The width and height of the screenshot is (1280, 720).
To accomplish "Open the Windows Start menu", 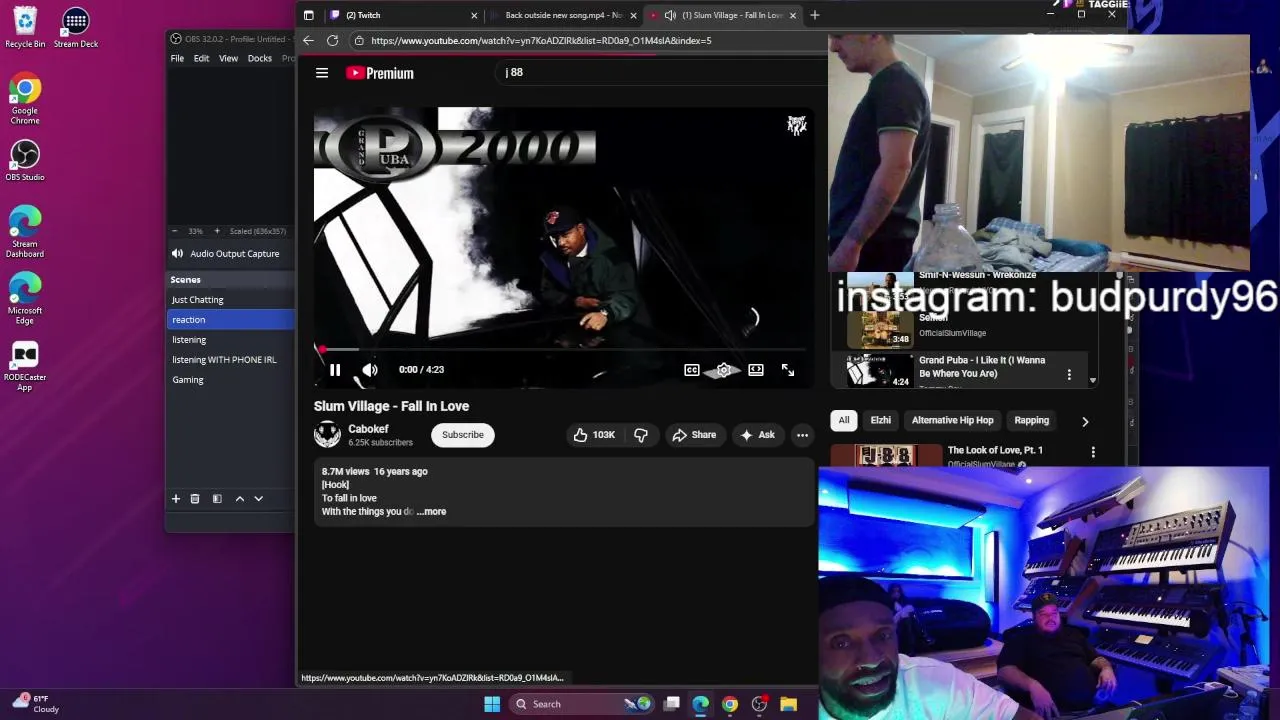I will tap(492, 704).
